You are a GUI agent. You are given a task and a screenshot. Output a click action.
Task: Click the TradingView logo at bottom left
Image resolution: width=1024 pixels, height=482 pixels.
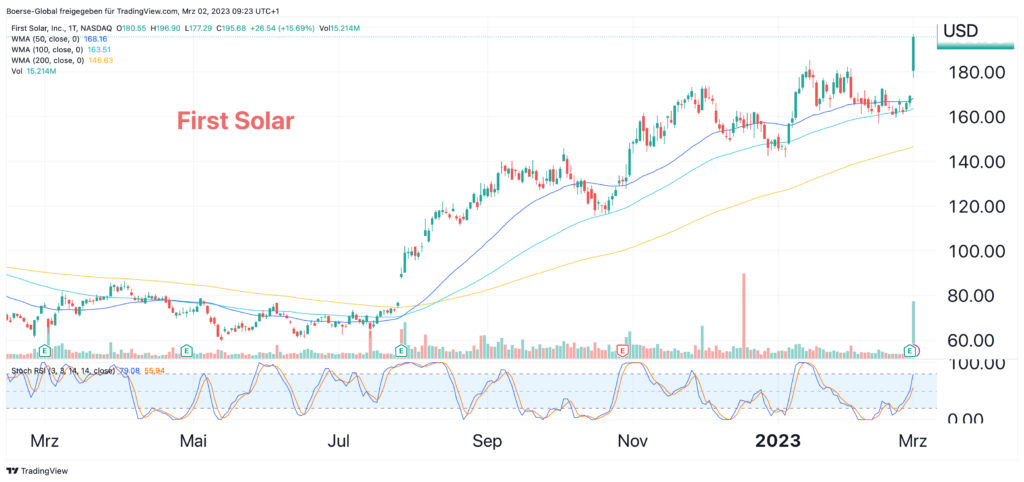(x=37, y=470)
